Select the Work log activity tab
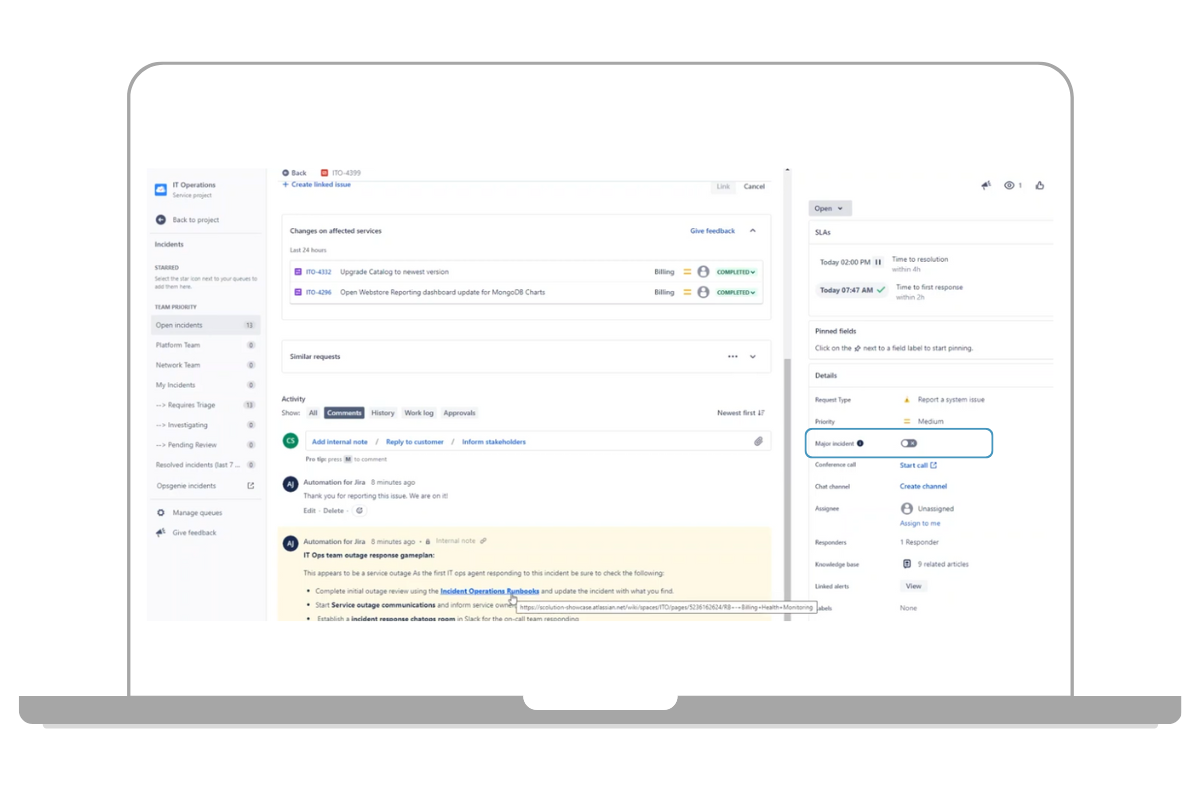 pos(419,413)
